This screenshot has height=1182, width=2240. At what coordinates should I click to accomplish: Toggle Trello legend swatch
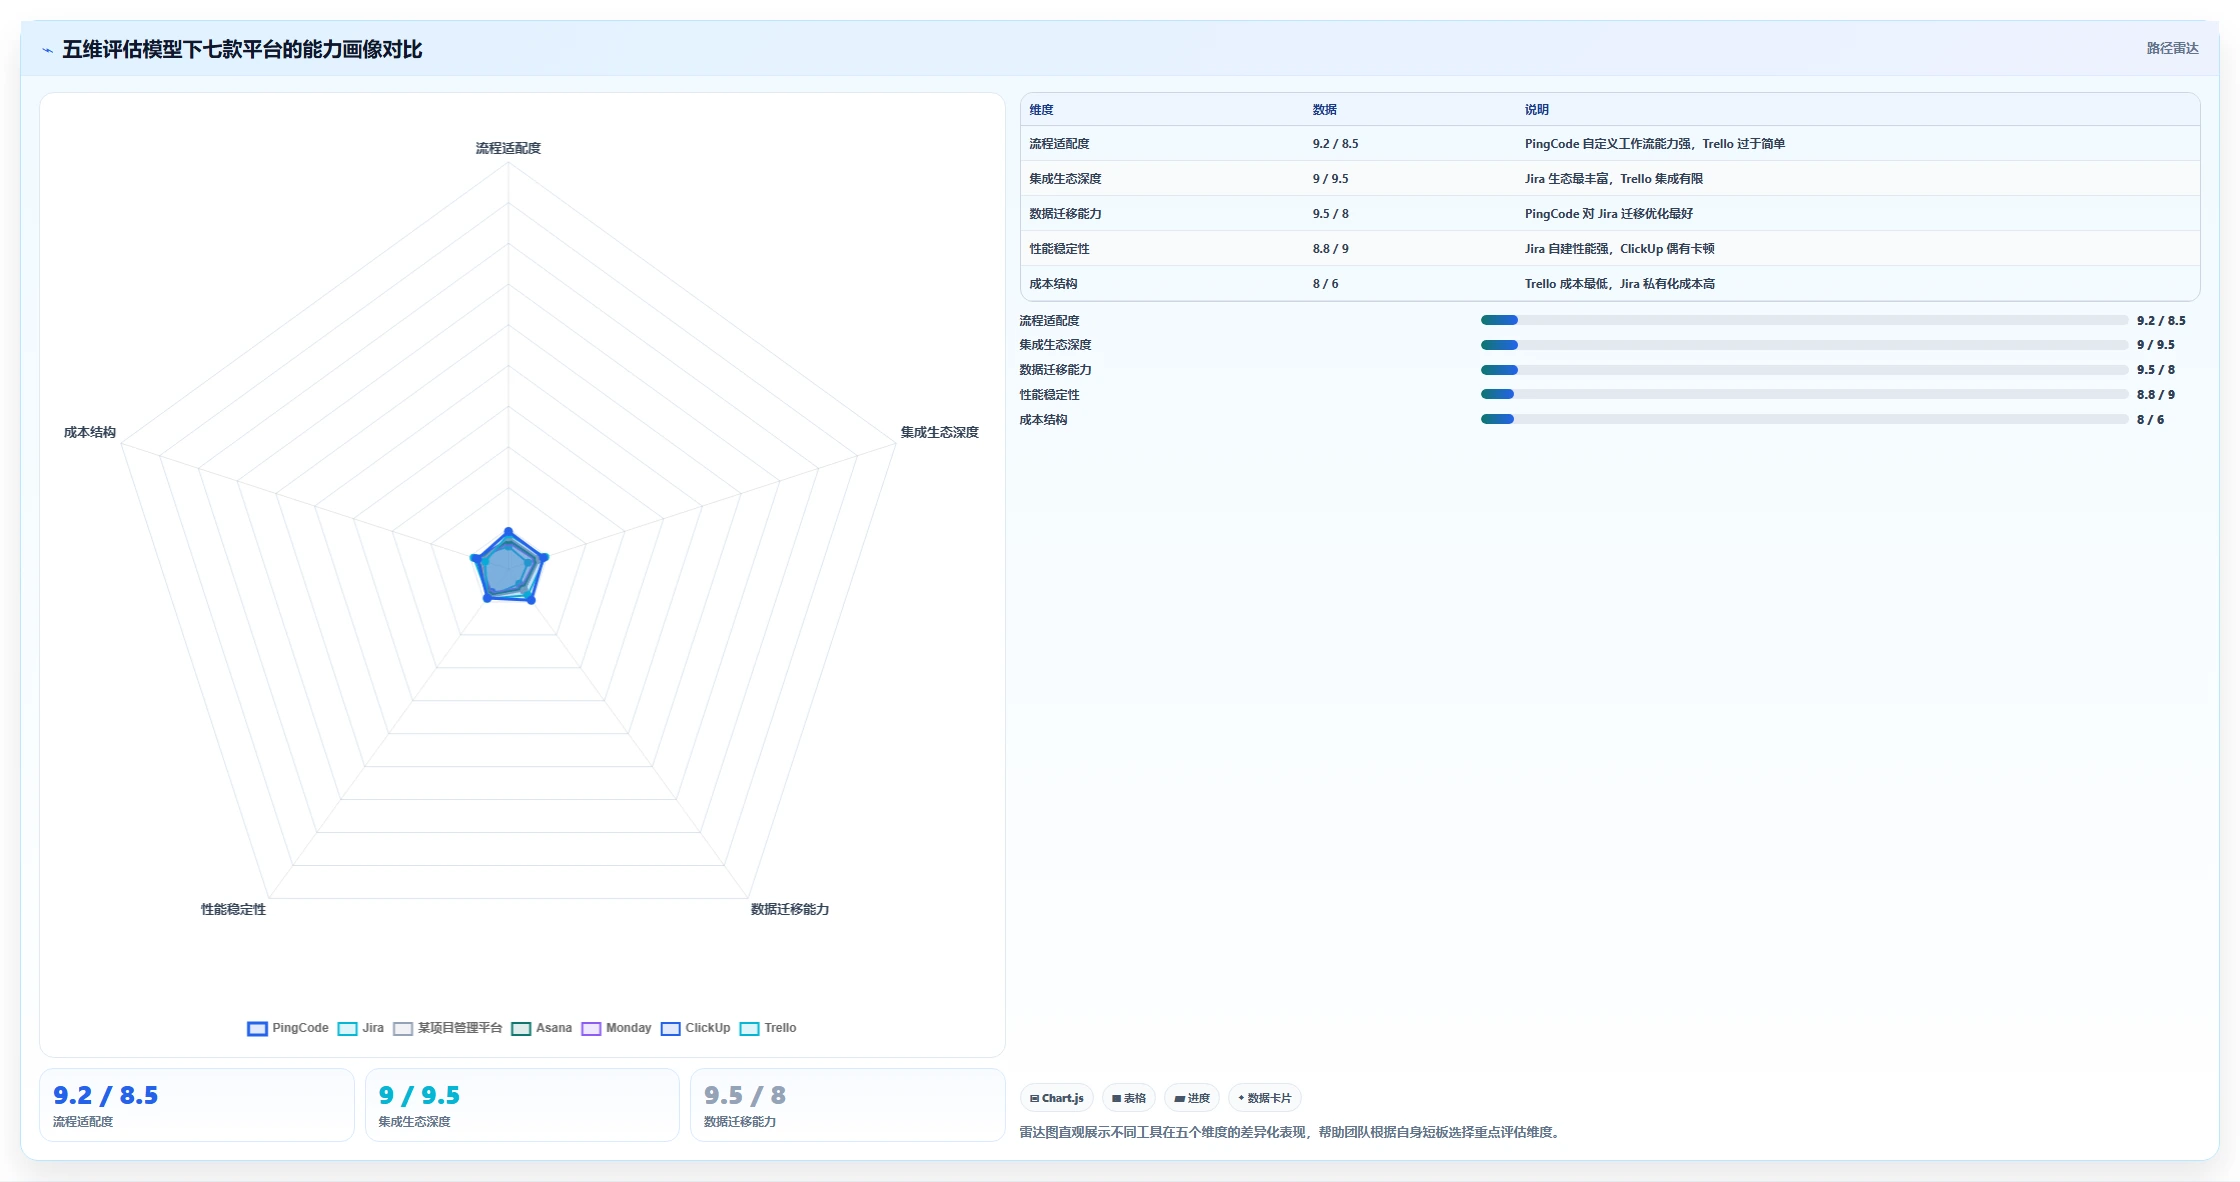(749, 1028)
